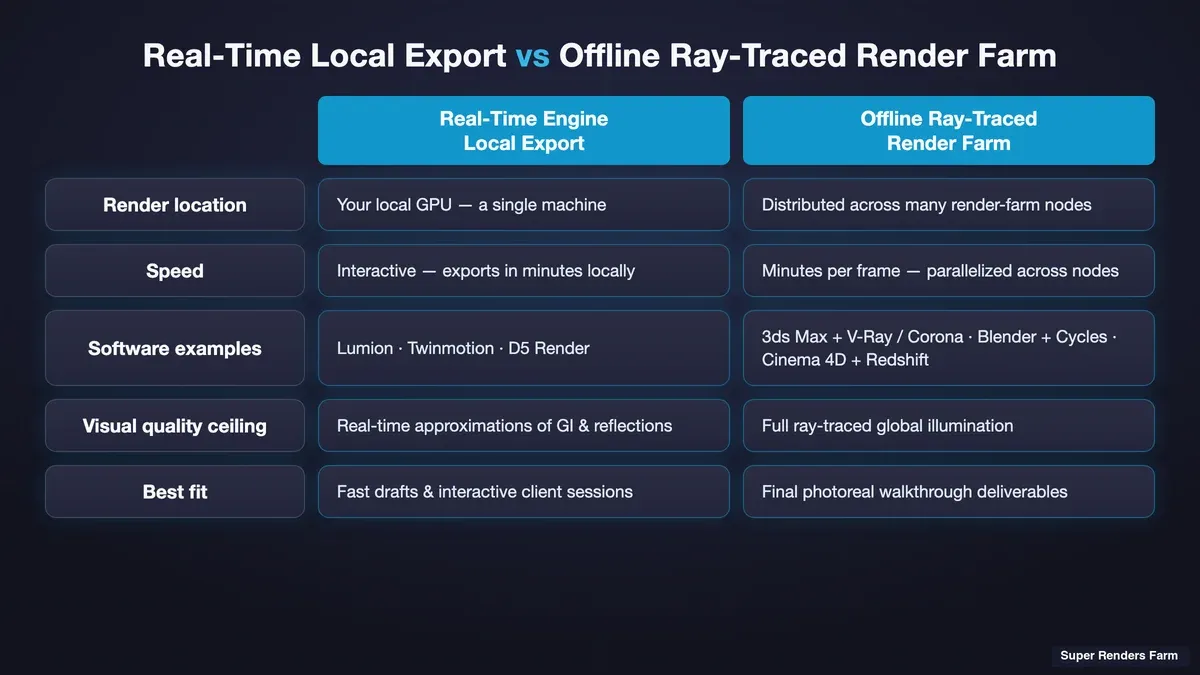Click the 'Speed' row label
Image resolution: width=1200 pixels, height=675 pixels.
point(175,271)
